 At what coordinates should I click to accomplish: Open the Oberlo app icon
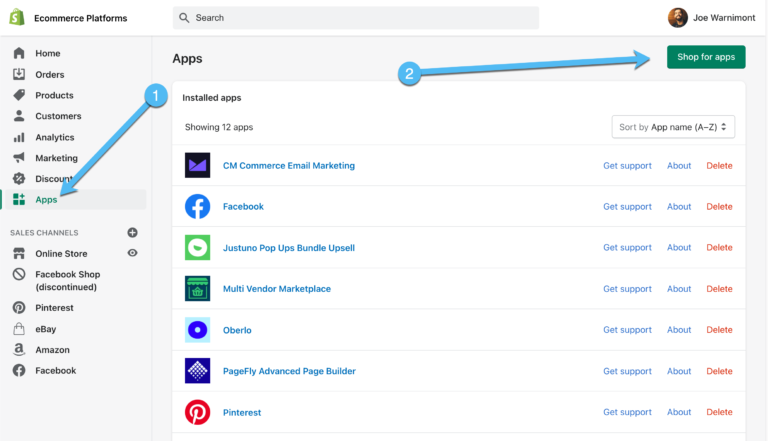point(197,330)
